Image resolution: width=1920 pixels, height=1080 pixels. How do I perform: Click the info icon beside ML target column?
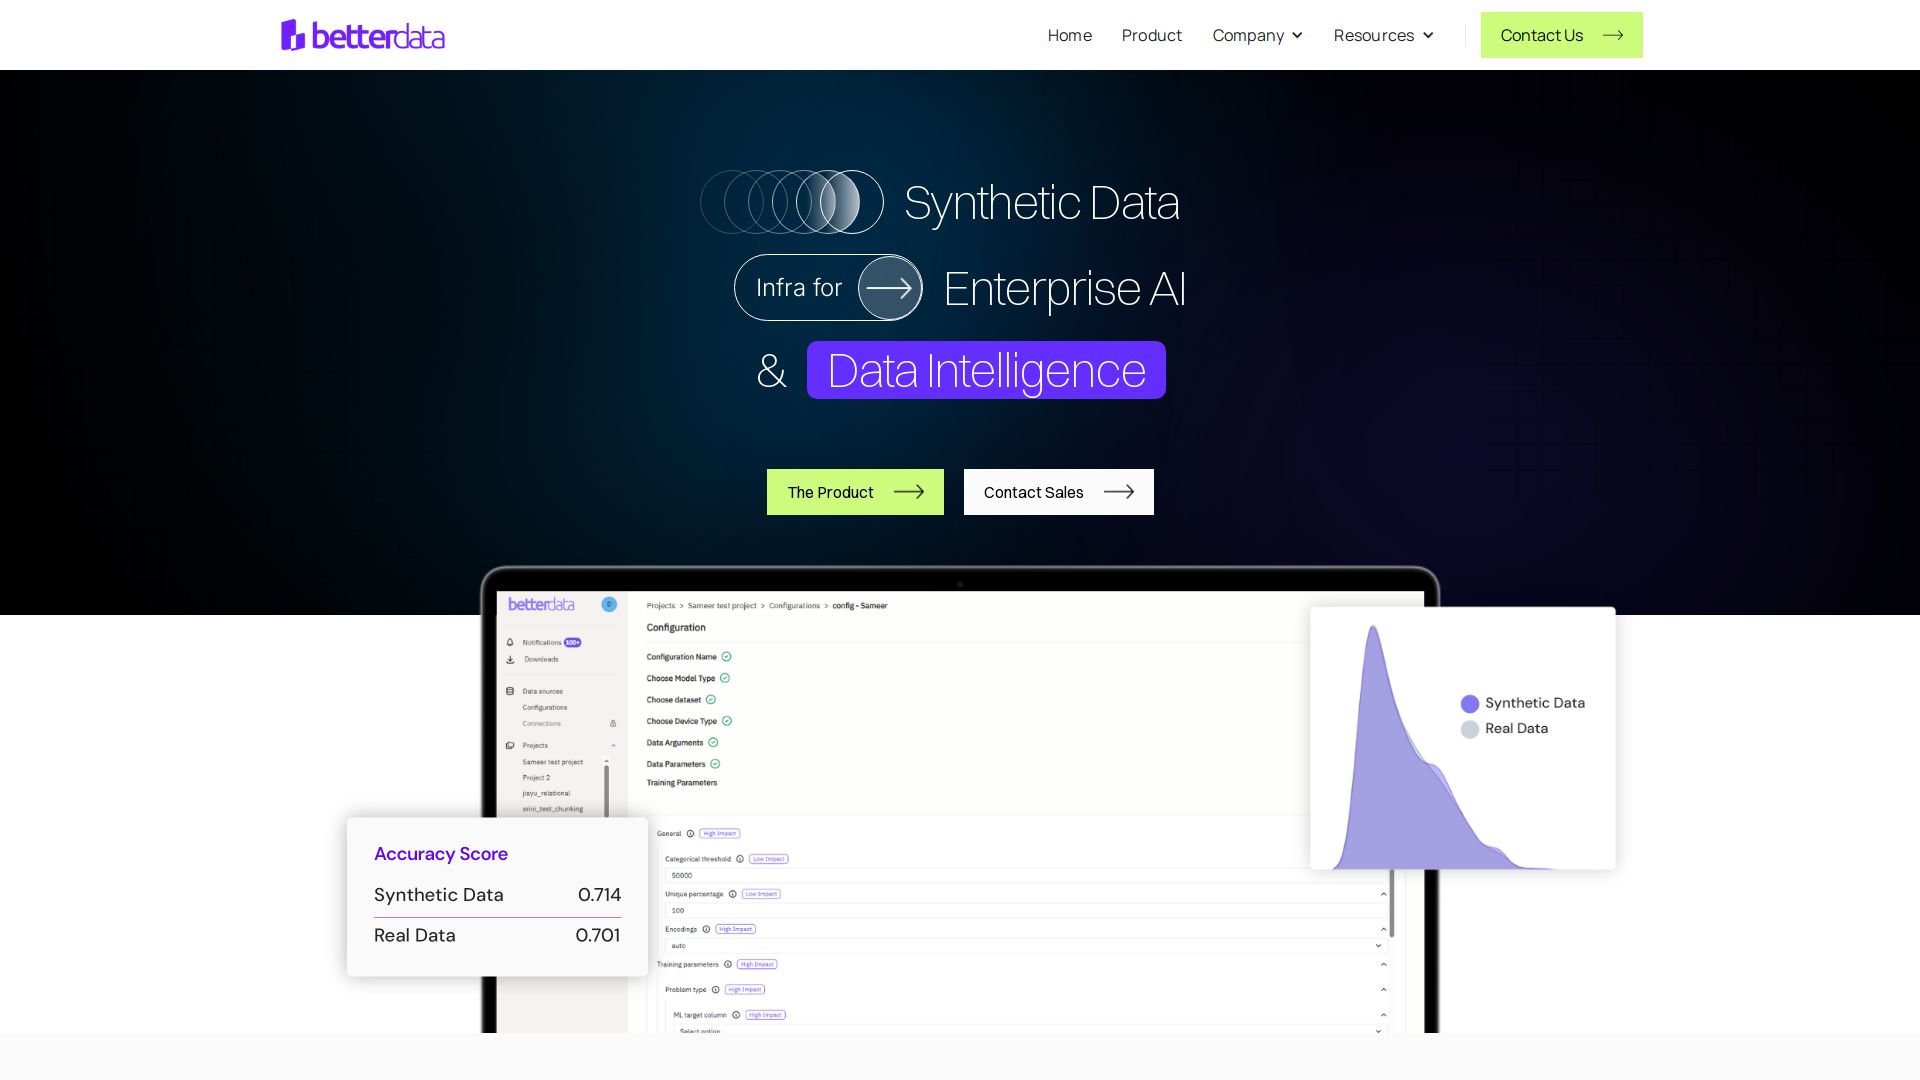pos(736,1016)
